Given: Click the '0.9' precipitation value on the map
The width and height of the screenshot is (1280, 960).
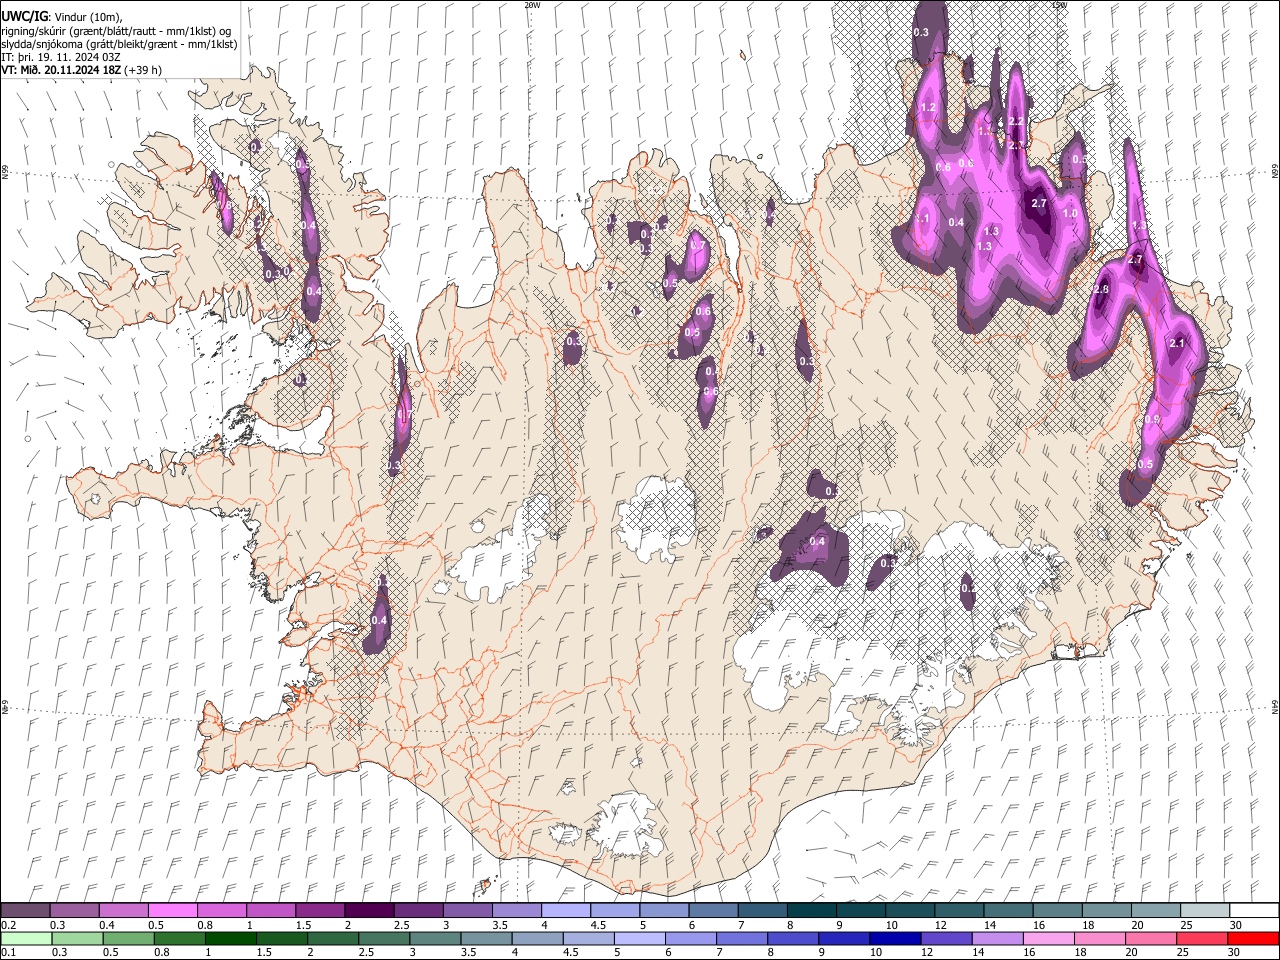Looking at the screenshot, I should tap(1152, 420).
